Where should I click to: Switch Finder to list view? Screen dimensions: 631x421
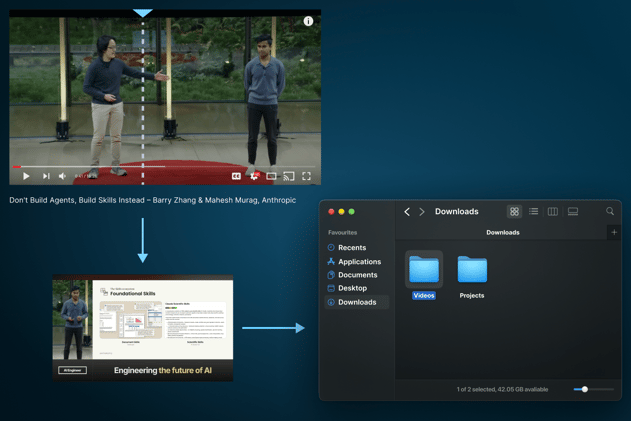(x=534, y=212)
